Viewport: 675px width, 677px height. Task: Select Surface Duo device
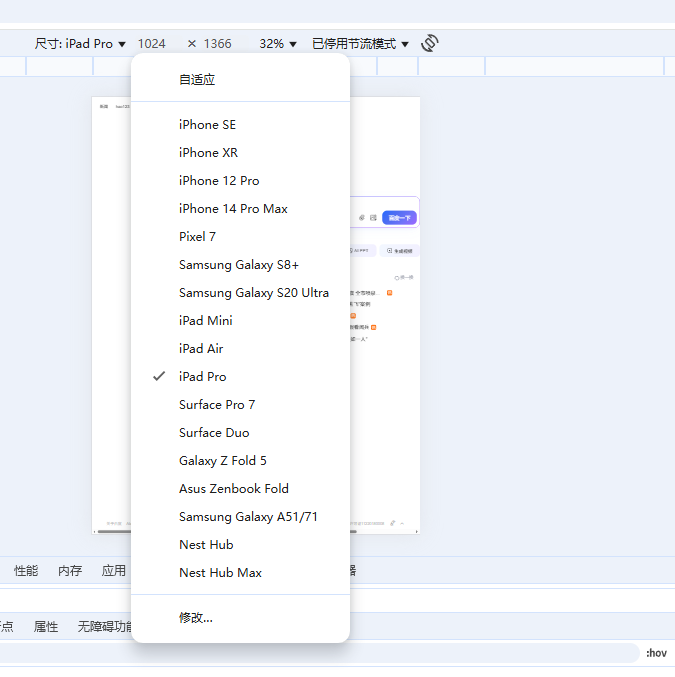241,433
